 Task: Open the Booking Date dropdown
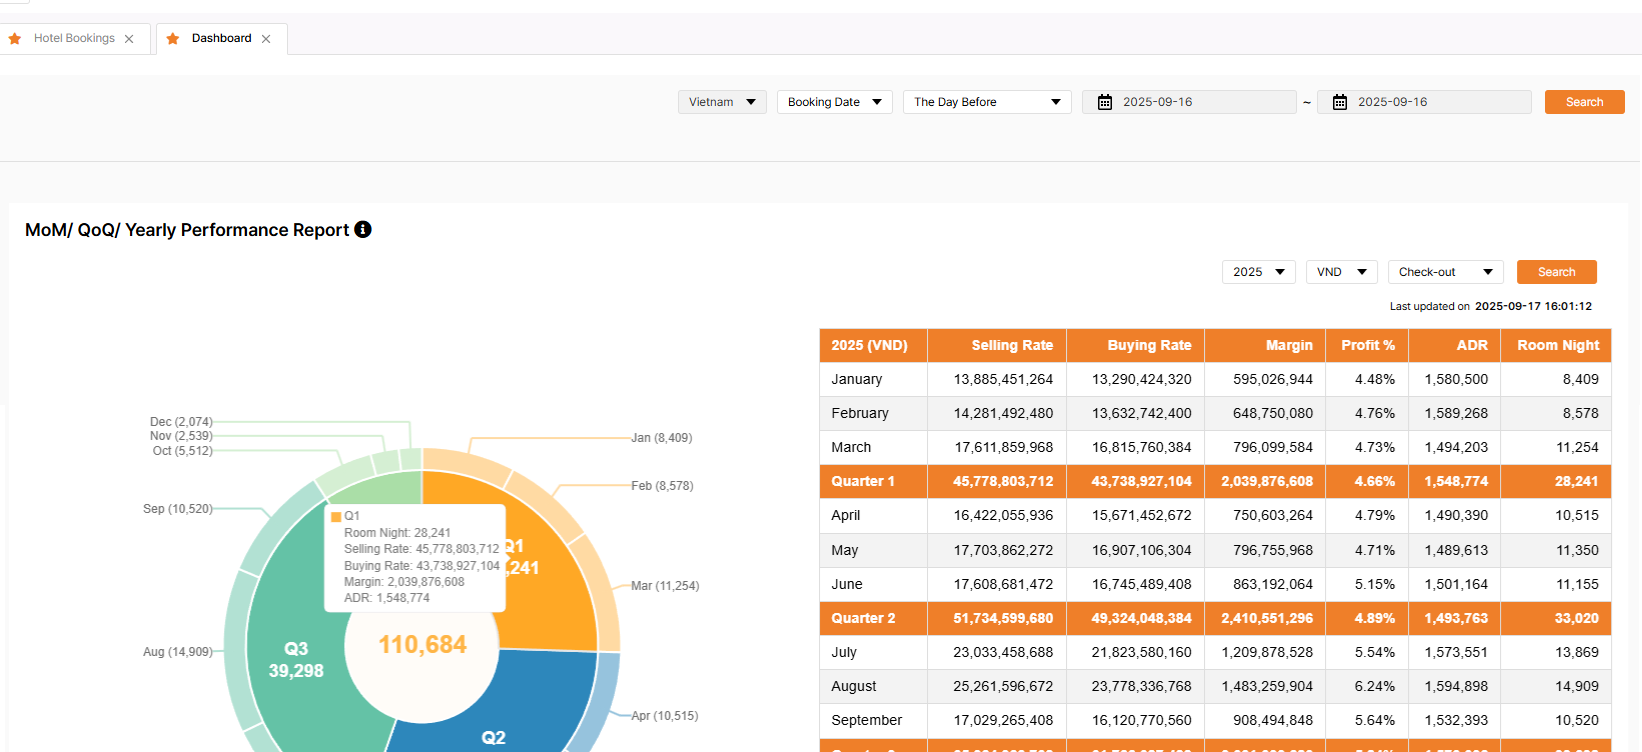tap(834, 102)
